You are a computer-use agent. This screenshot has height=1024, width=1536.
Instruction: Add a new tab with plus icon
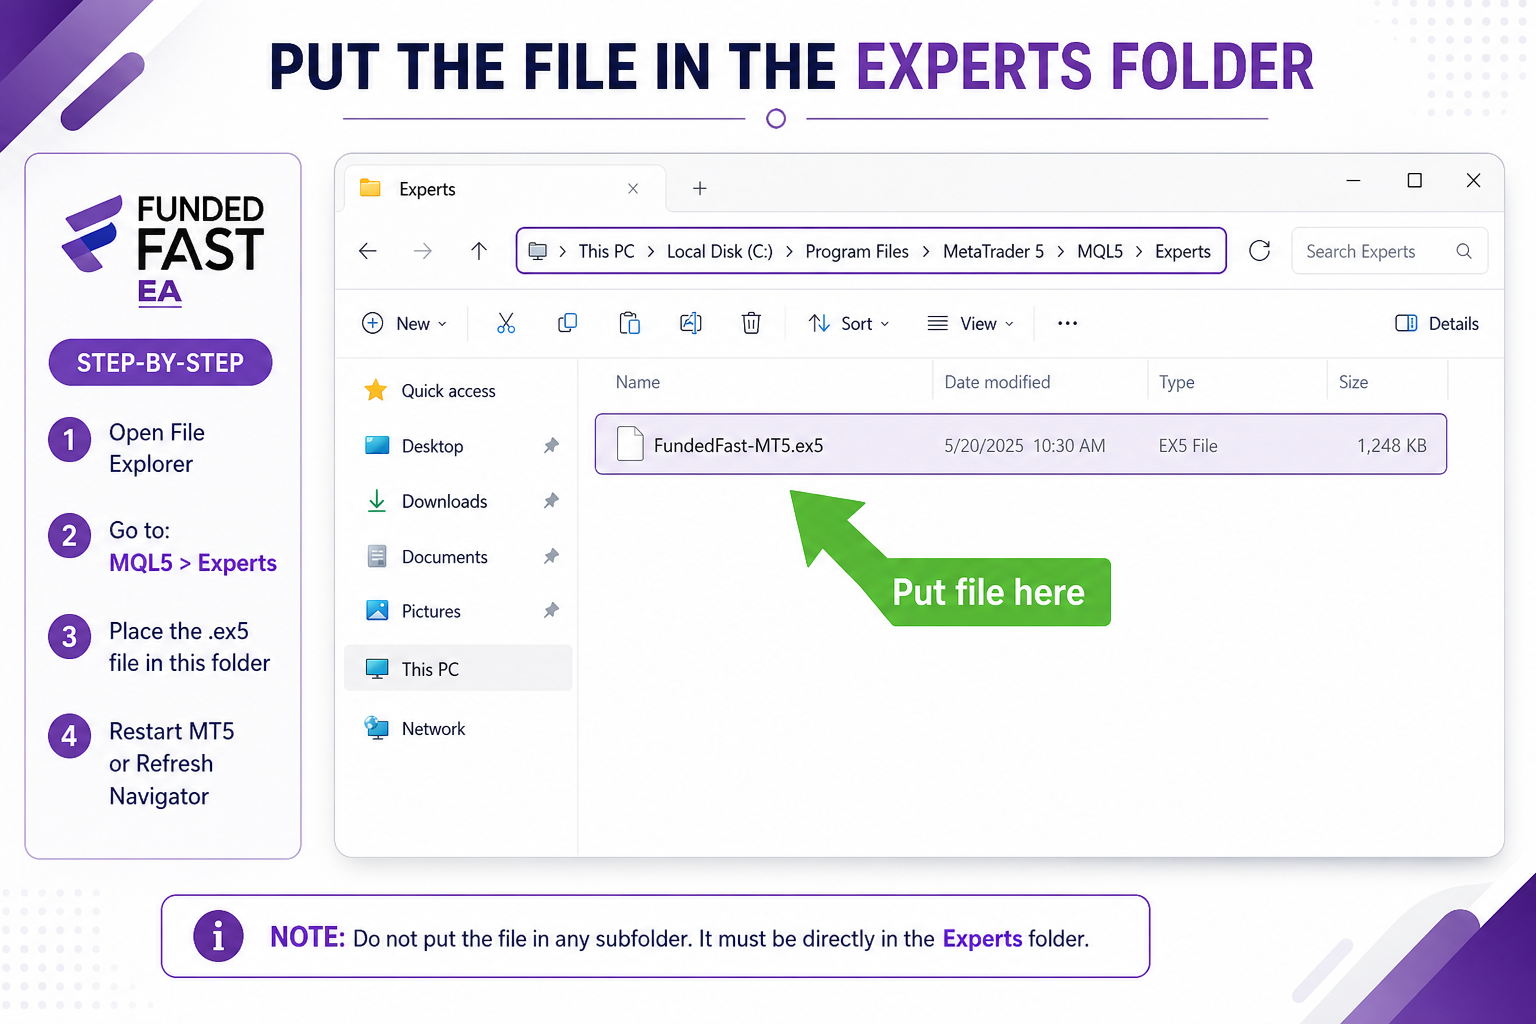coord(700,188)
